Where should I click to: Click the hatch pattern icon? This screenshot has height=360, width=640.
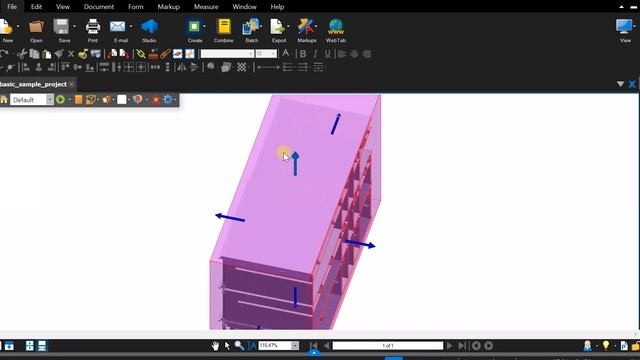click(x=242, y=67)
